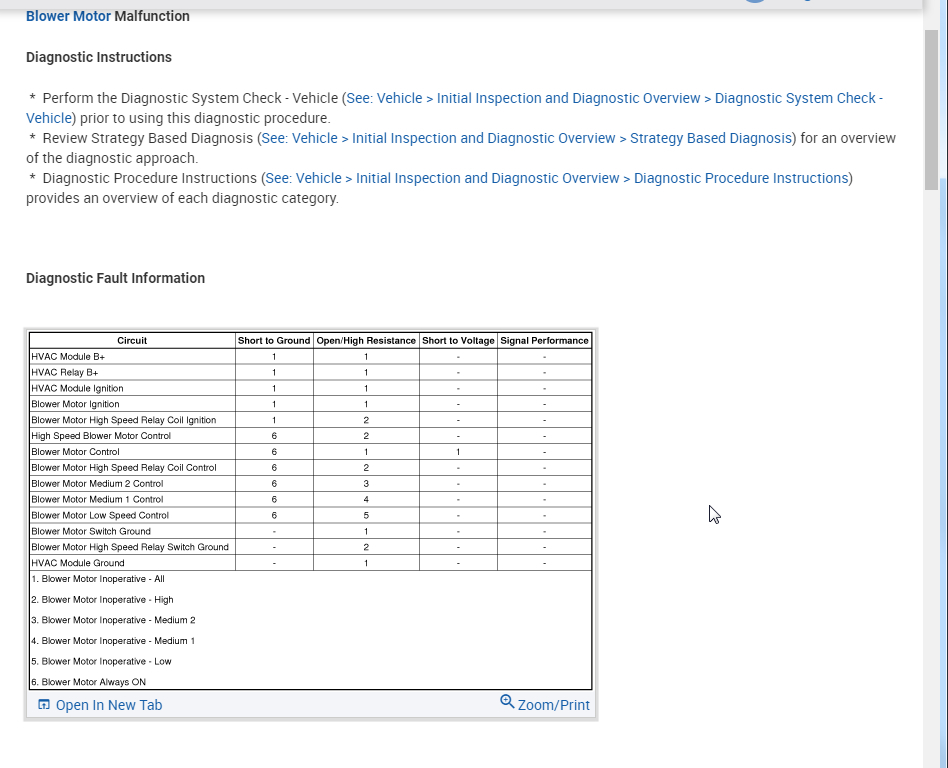Click Short to Voltage value for Blower Motor Control
948x768 pixels.
point(458,452)
